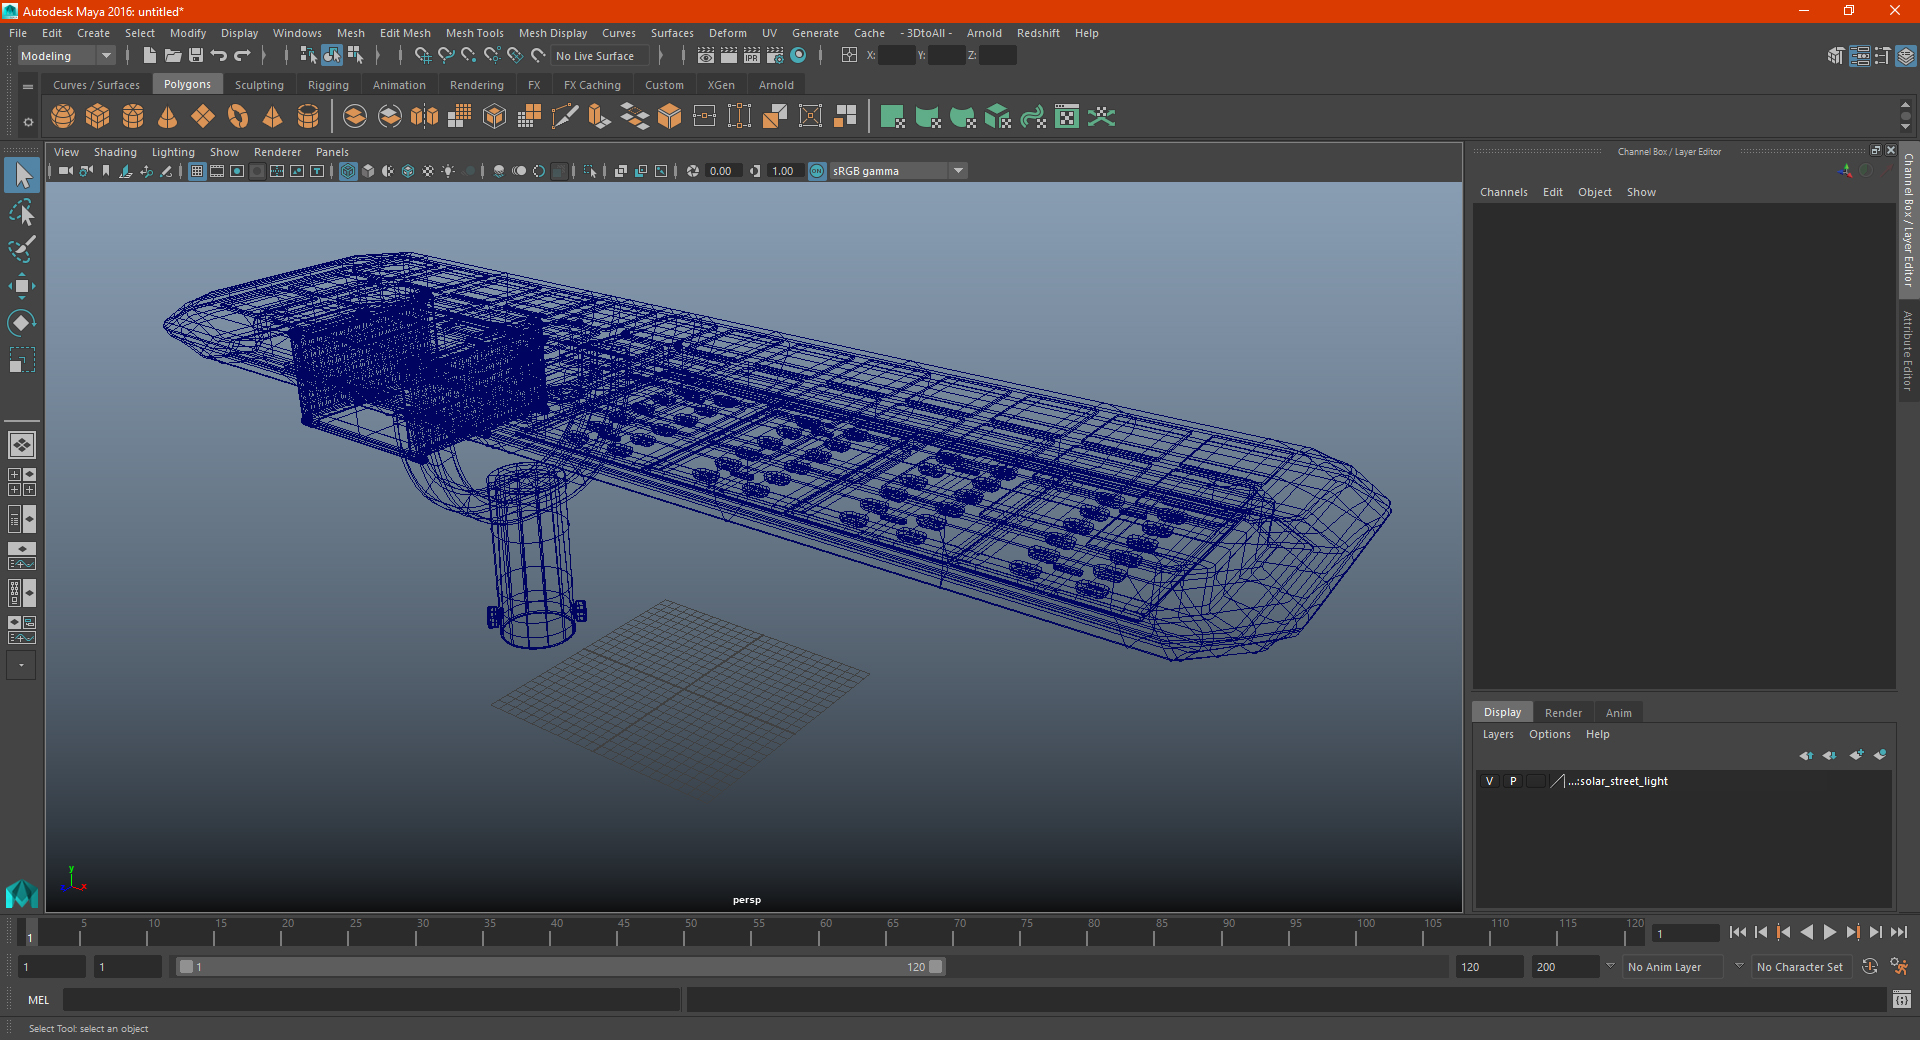Viewport: 1920px width, 1040px height.
Task: Create a polygon sphere from the shelf
Action: click(x=63, y=117)
